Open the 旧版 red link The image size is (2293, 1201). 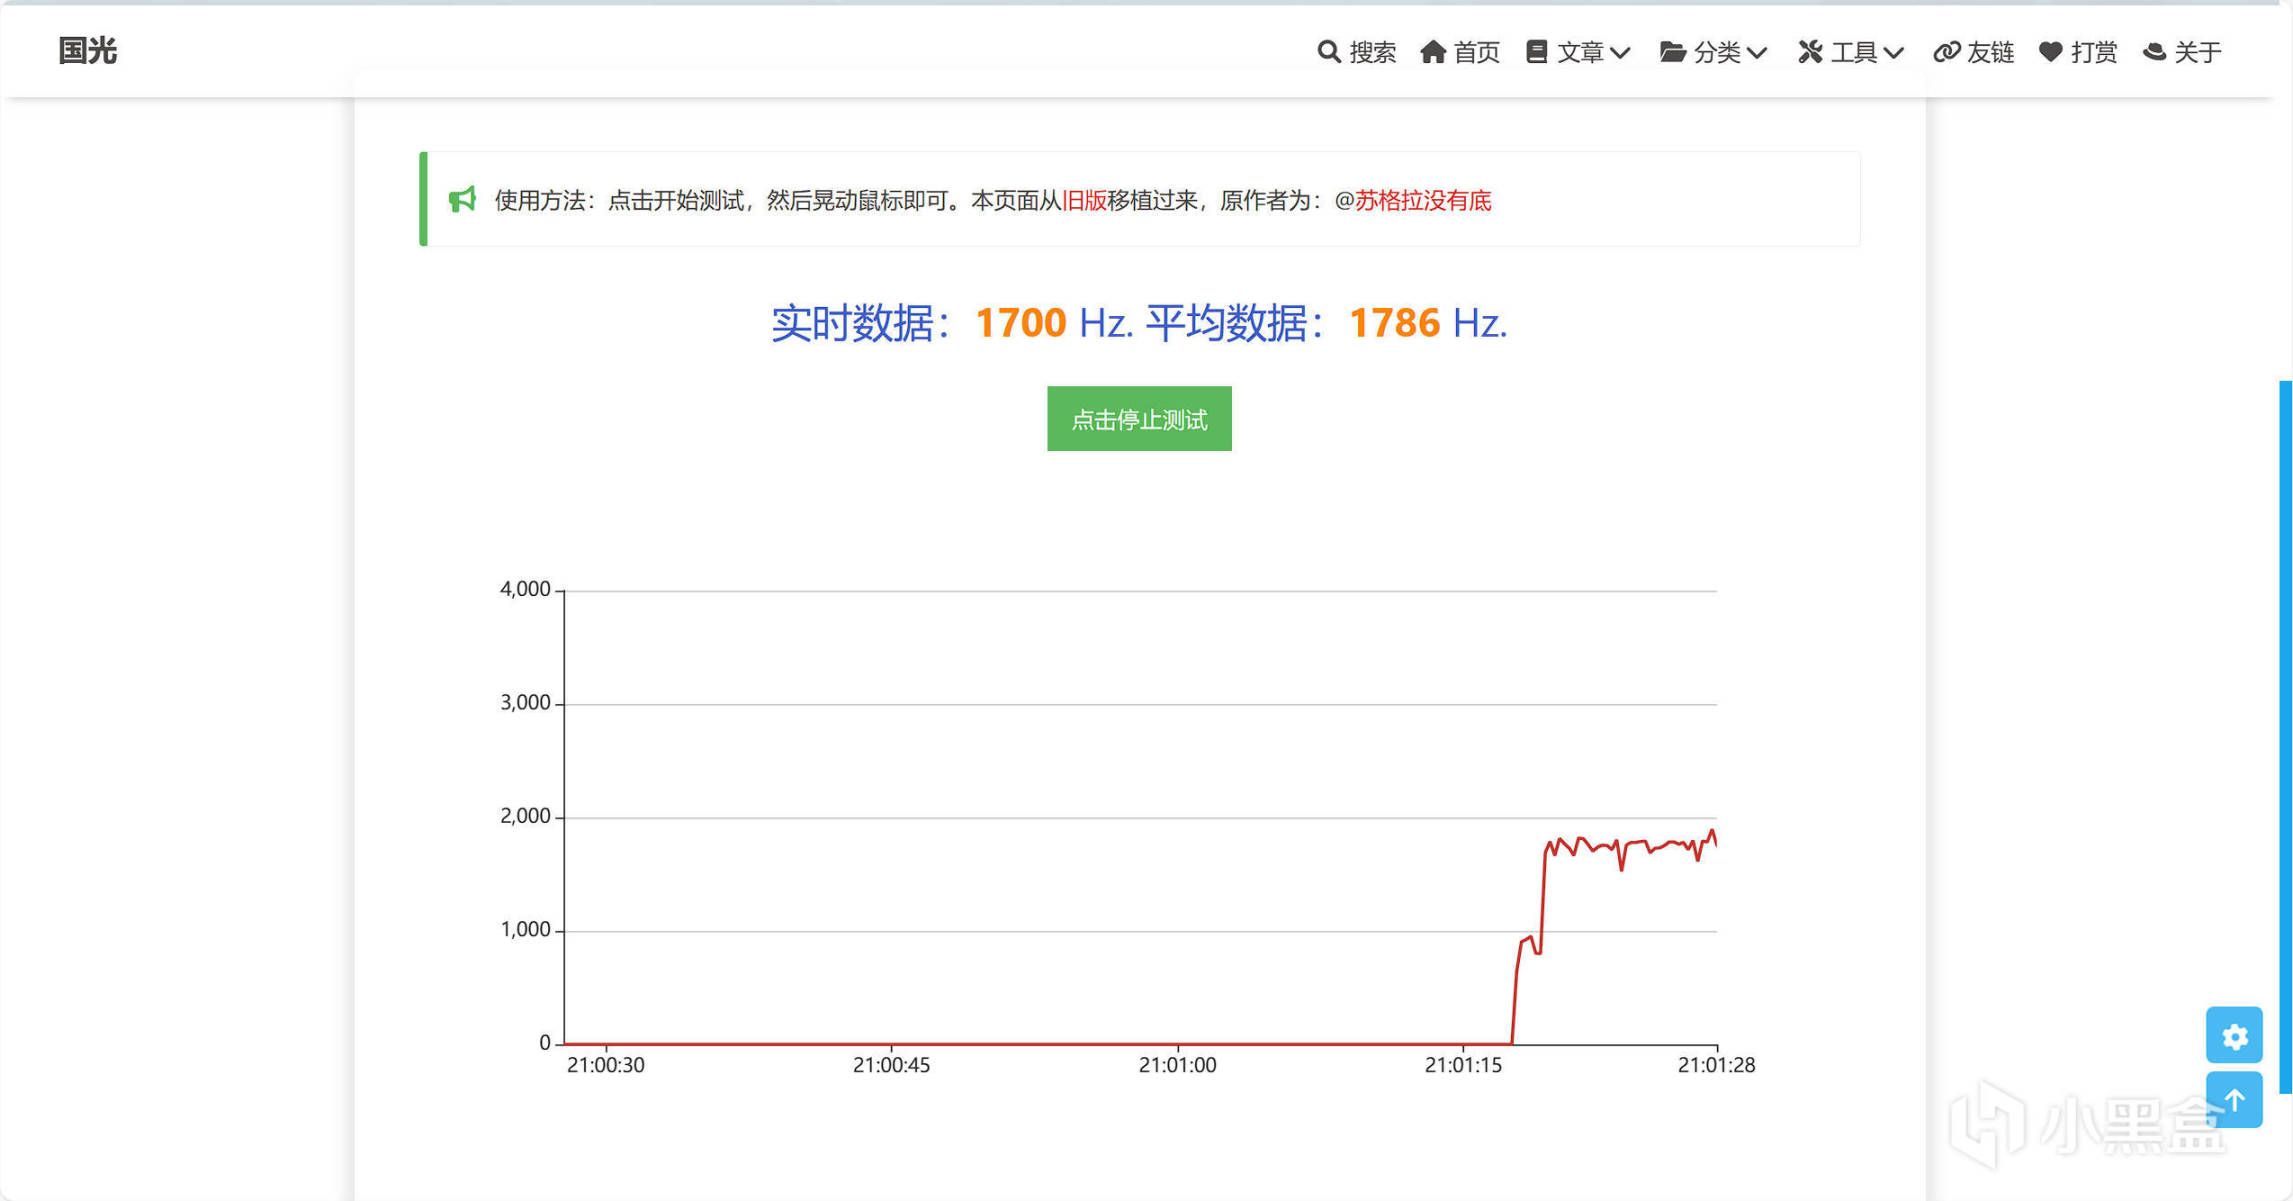tap(1084, 200)
